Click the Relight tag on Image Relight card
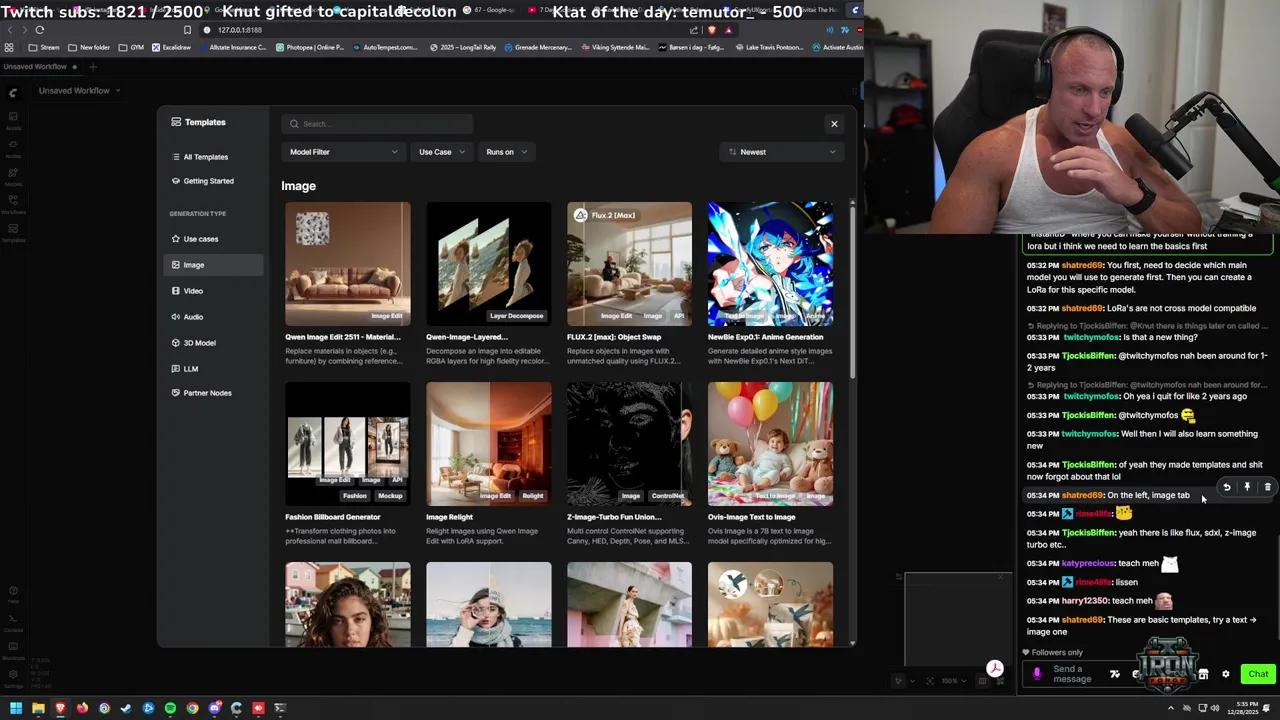1280x720 pixels. (x=532, y=496)
